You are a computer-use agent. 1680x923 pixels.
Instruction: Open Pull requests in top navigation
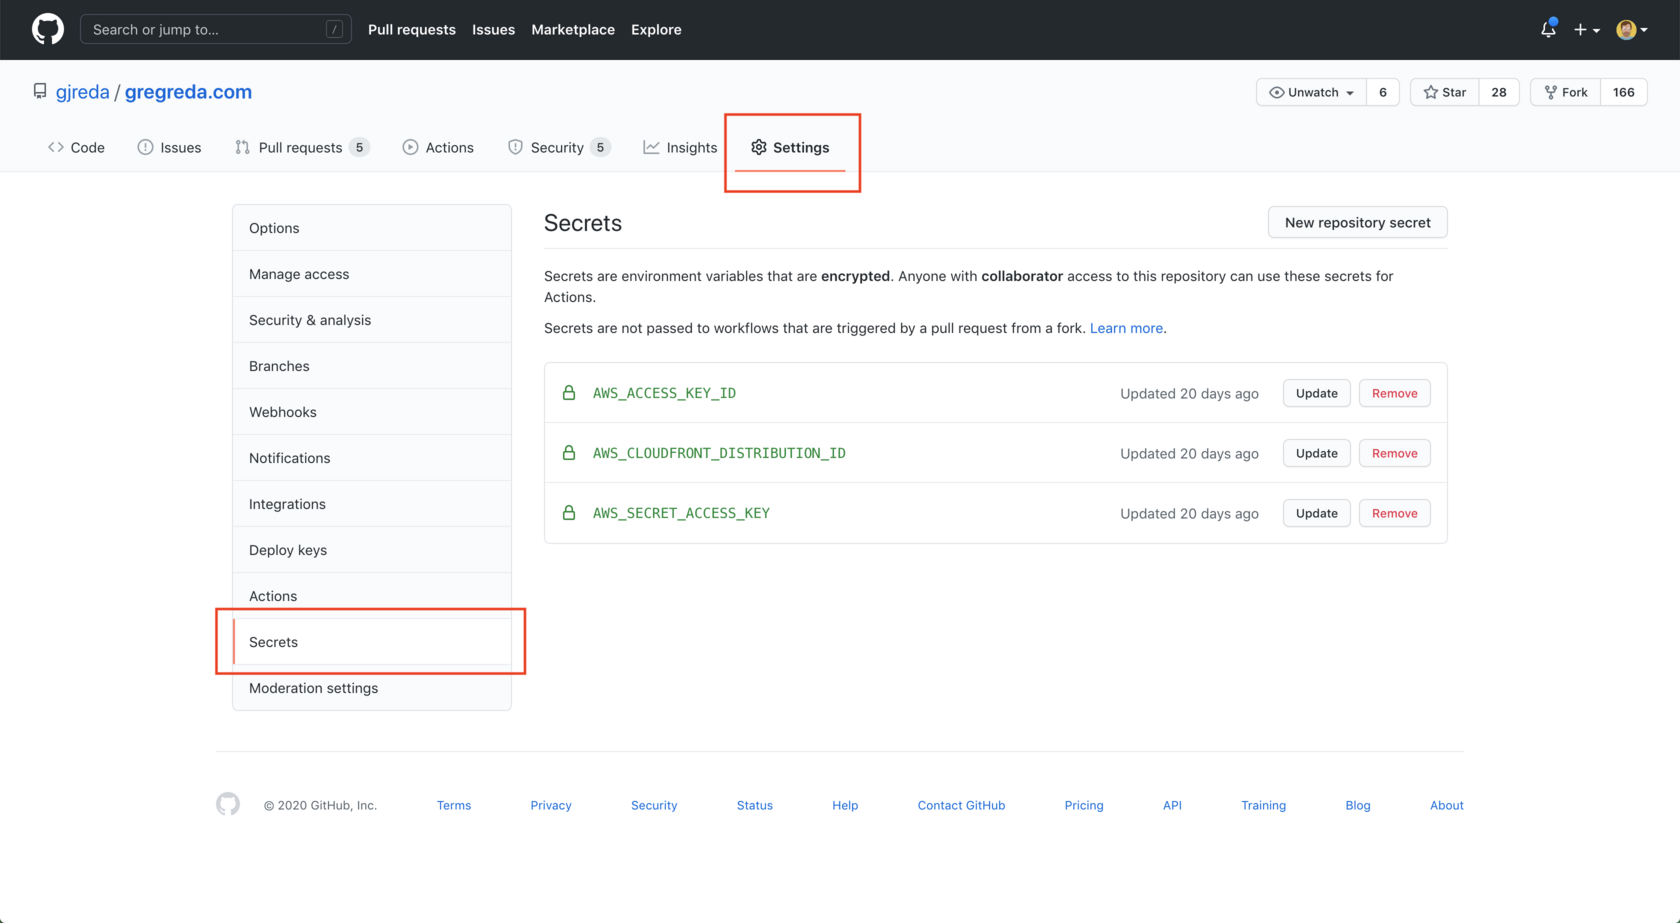click(x=411, y=29)
